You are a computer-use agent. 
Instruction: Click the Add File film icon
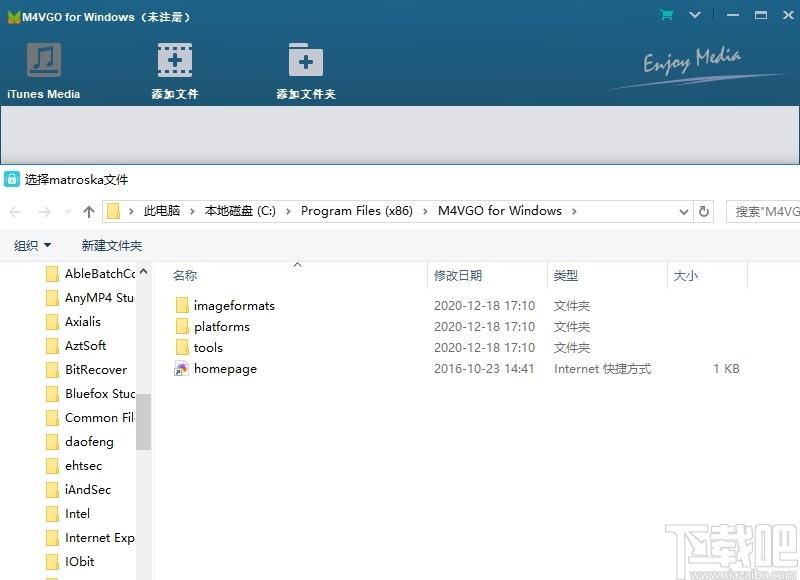point(174,60)
